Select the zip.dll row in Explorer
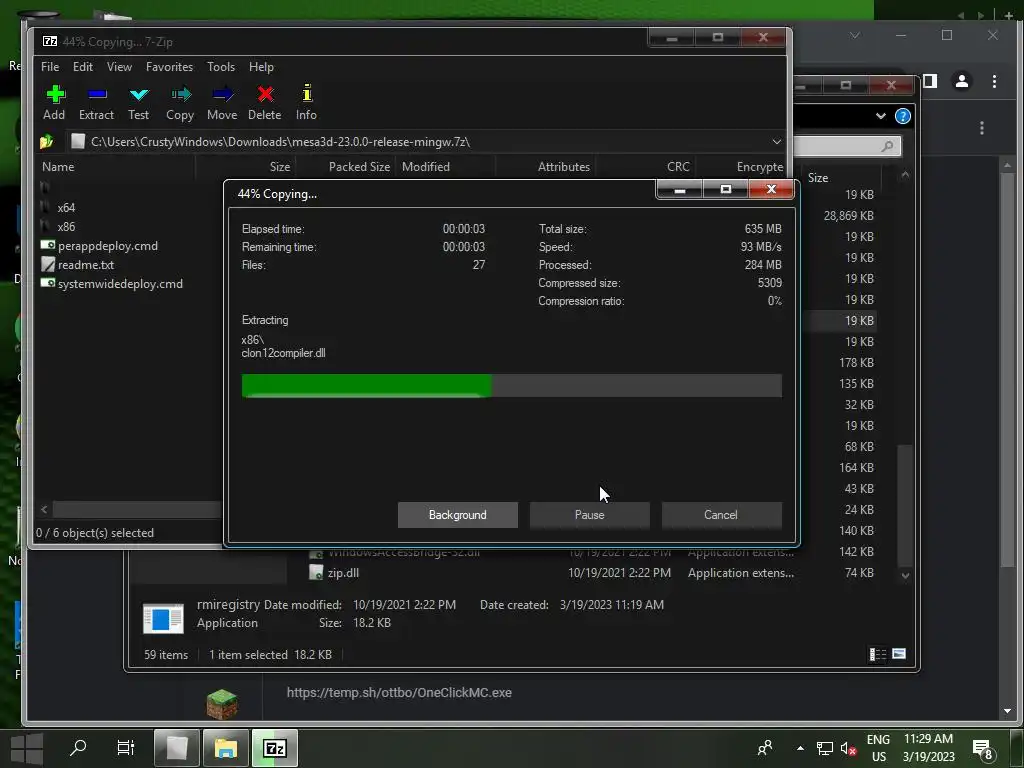Image resolution: width=1024 pixels, height=768 pixels. click(591, 572)
